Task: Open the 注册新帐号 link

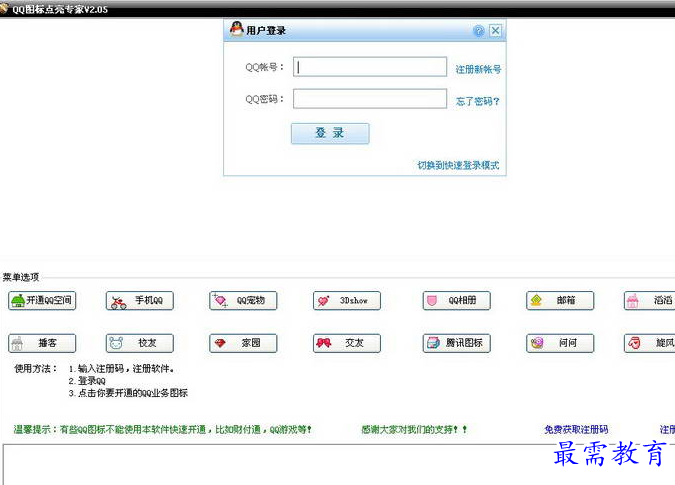Action: [x=478, y=69]
